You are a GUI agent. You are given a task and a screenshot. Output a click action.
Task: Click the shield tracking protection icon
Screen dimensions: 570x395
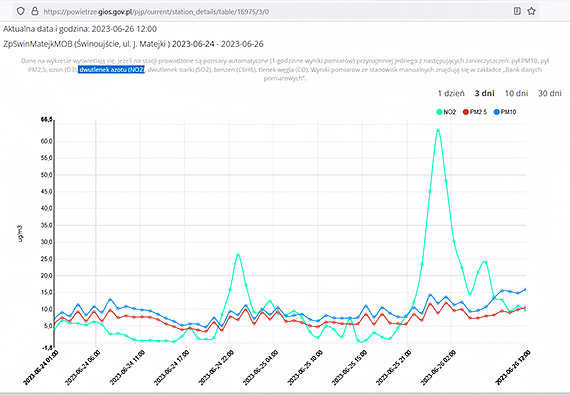[21, 11]
